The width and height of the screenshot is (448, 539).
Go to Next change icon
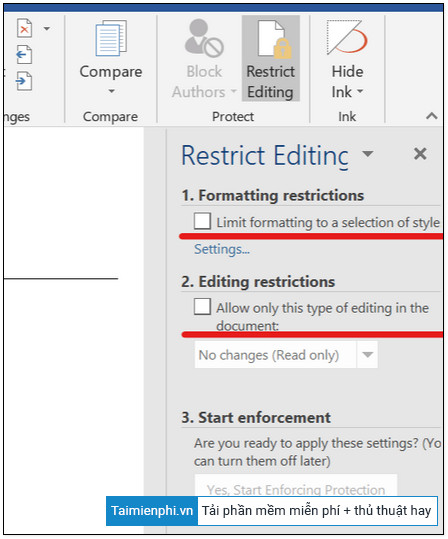click(24, 81)
